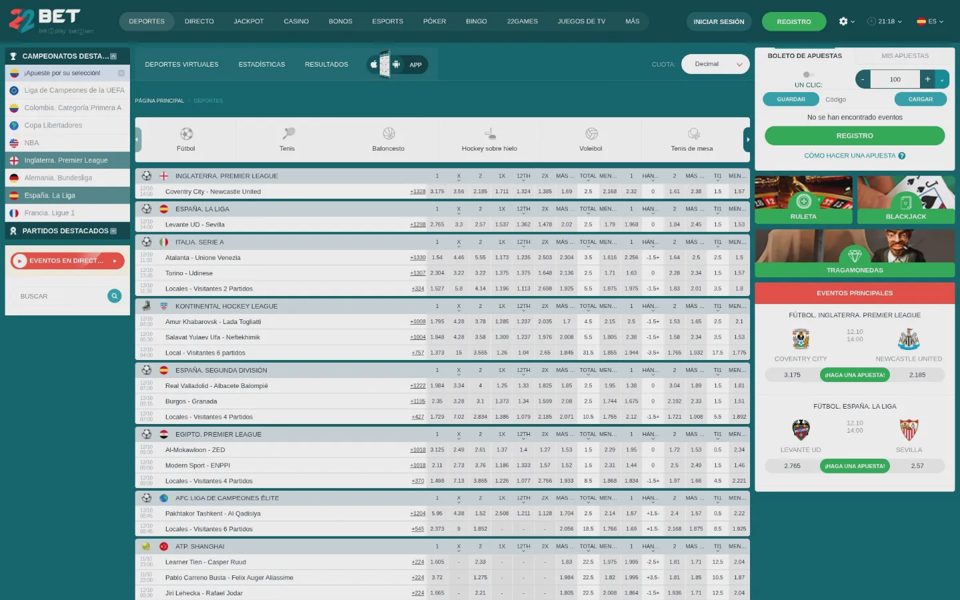
Task: Collapse the Campeonatos Destacados section
Action: point(113,56)
